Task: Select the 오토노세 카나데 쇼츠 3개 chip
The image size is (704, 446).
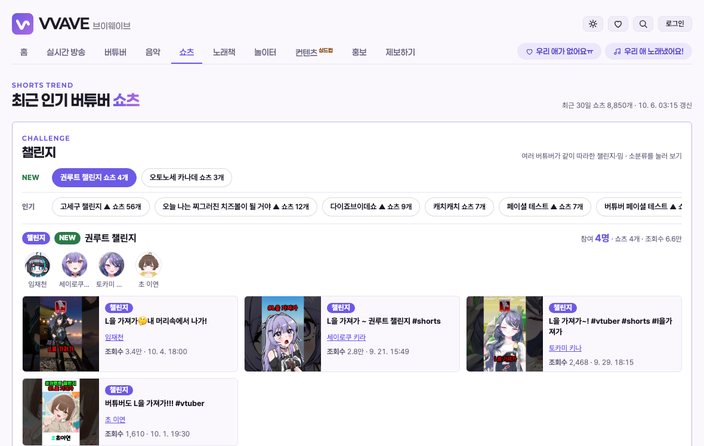Action: click(x=186, y=177)
